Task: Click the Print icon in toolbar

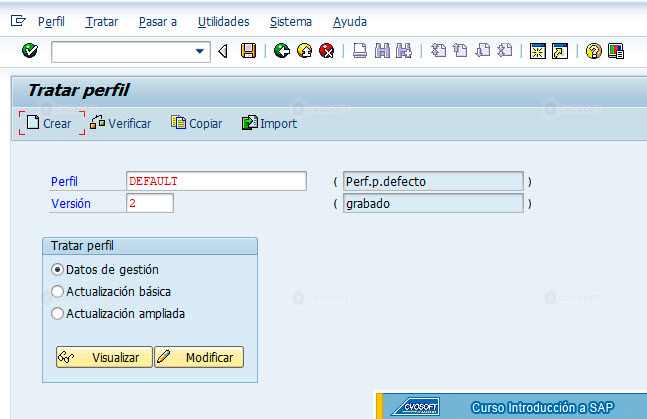Action: pos(360,51)
